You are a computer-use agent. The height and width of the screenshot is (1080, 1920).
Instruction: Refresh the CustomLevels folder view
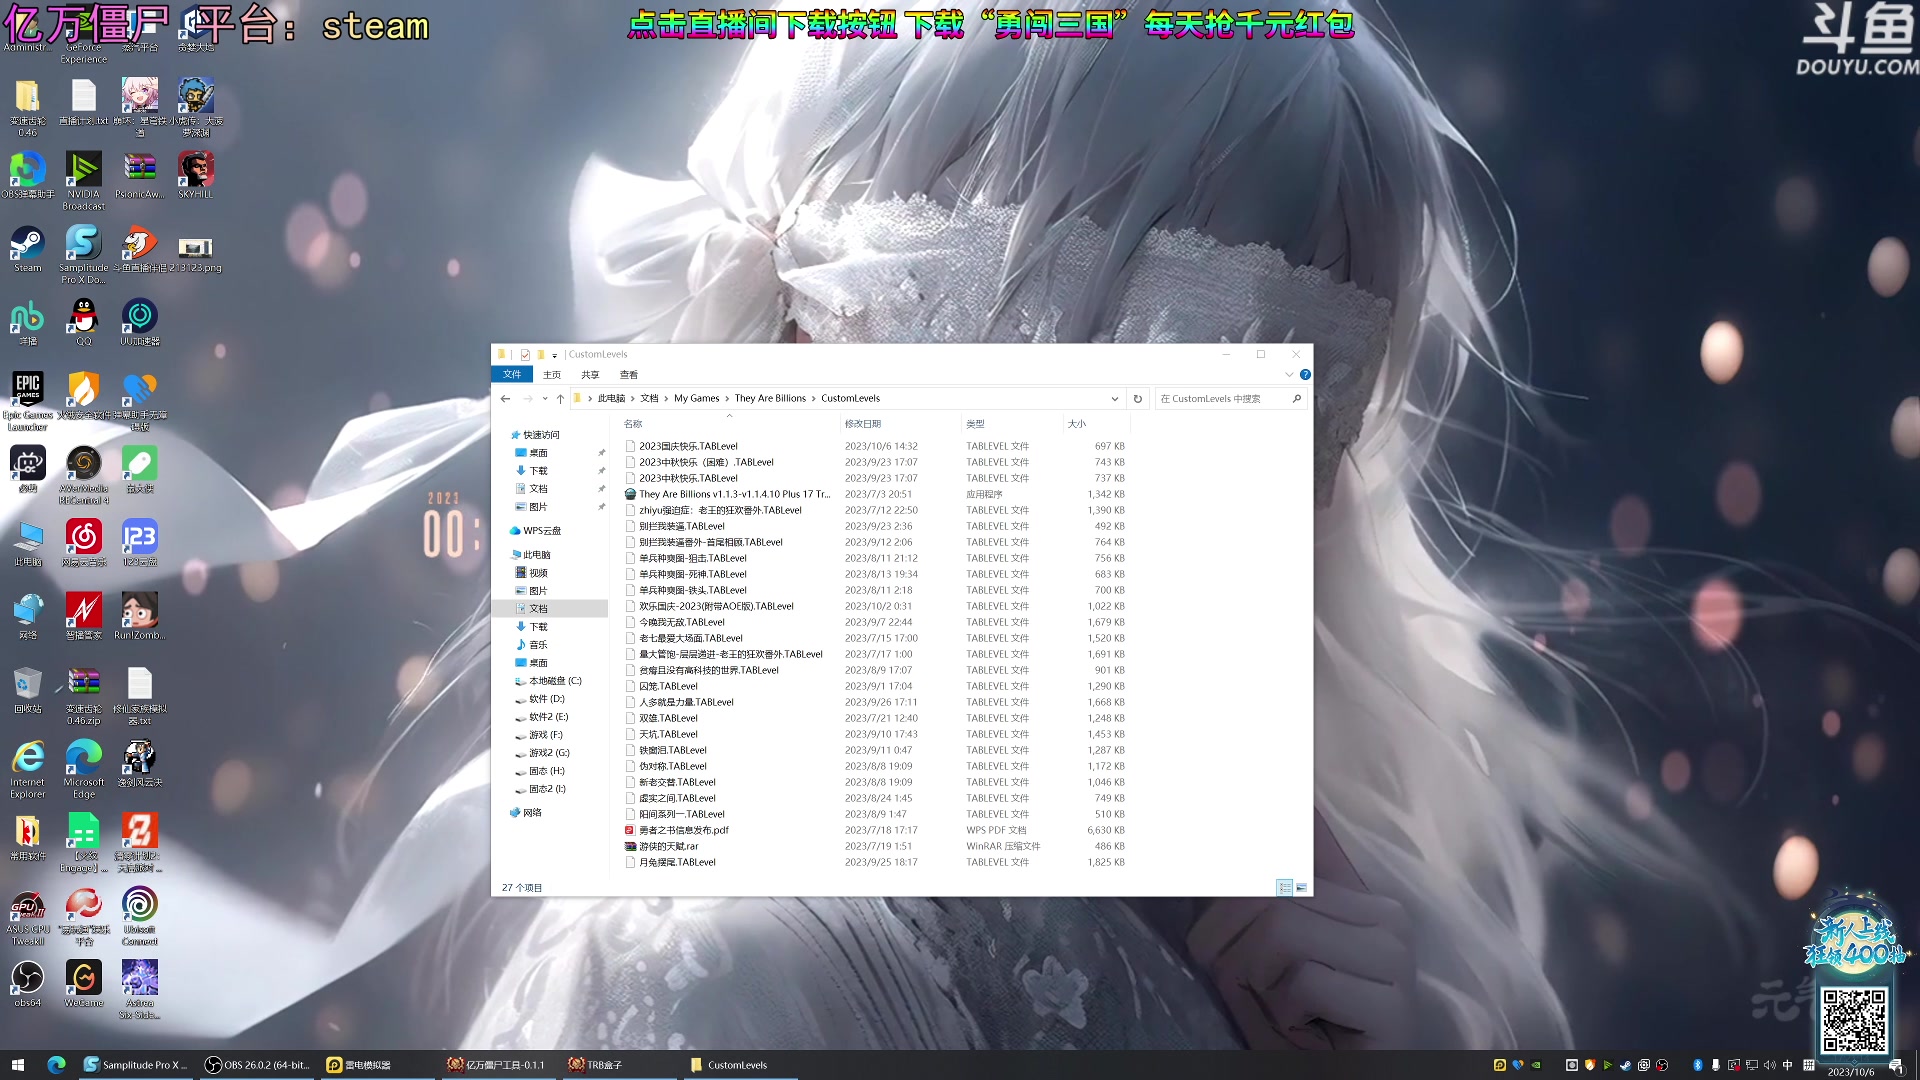click(x=1137, y=398)
